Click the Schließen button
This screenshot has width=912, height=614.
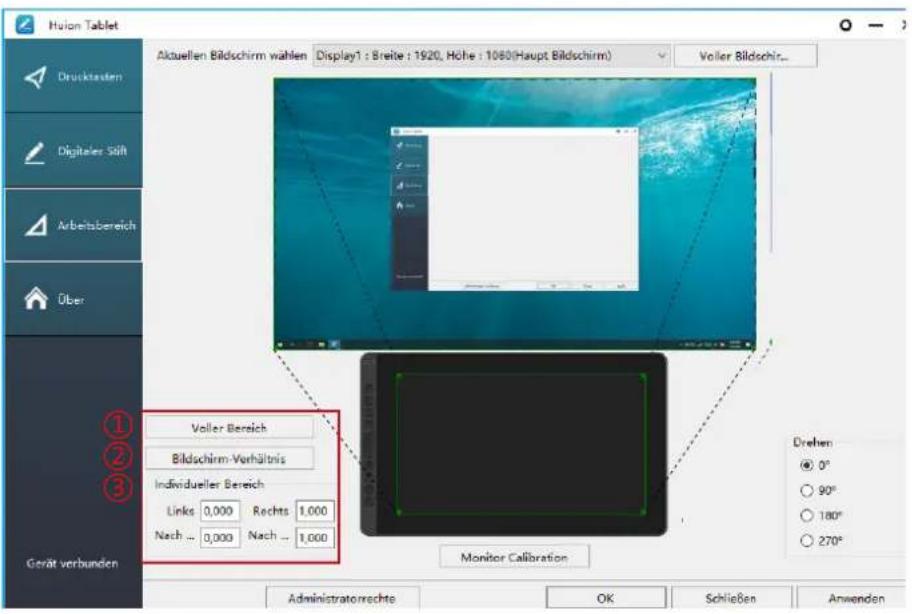731,598
